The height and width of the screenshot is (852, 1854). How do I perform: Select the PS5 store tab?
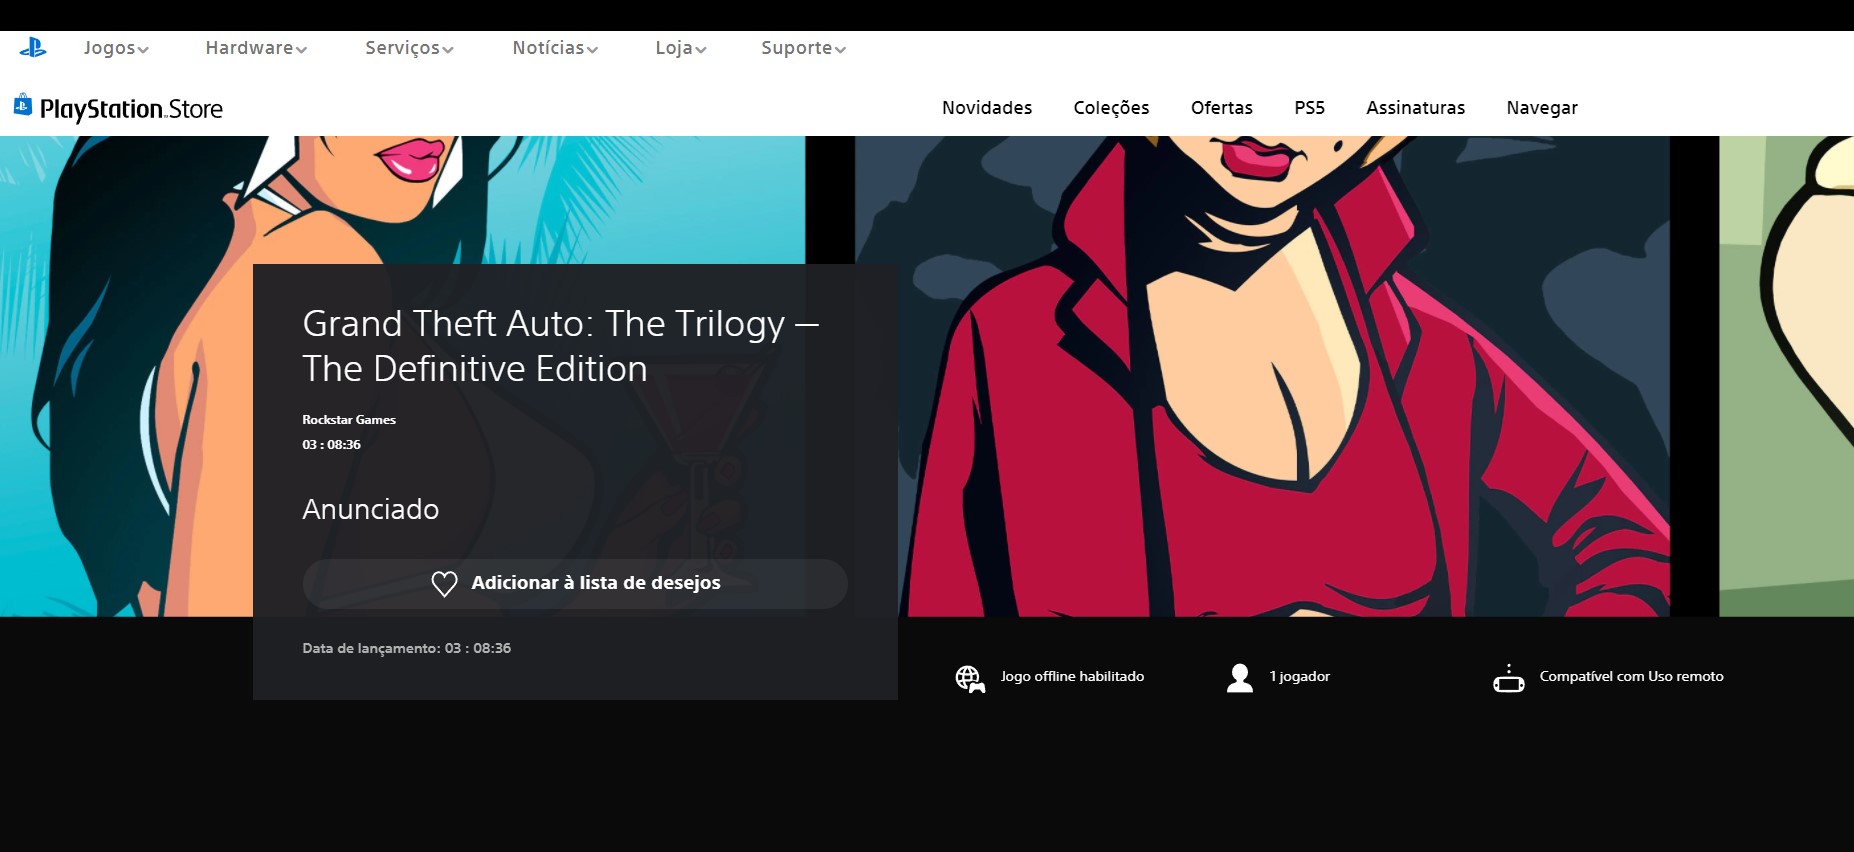click(x=1309, y=108)
